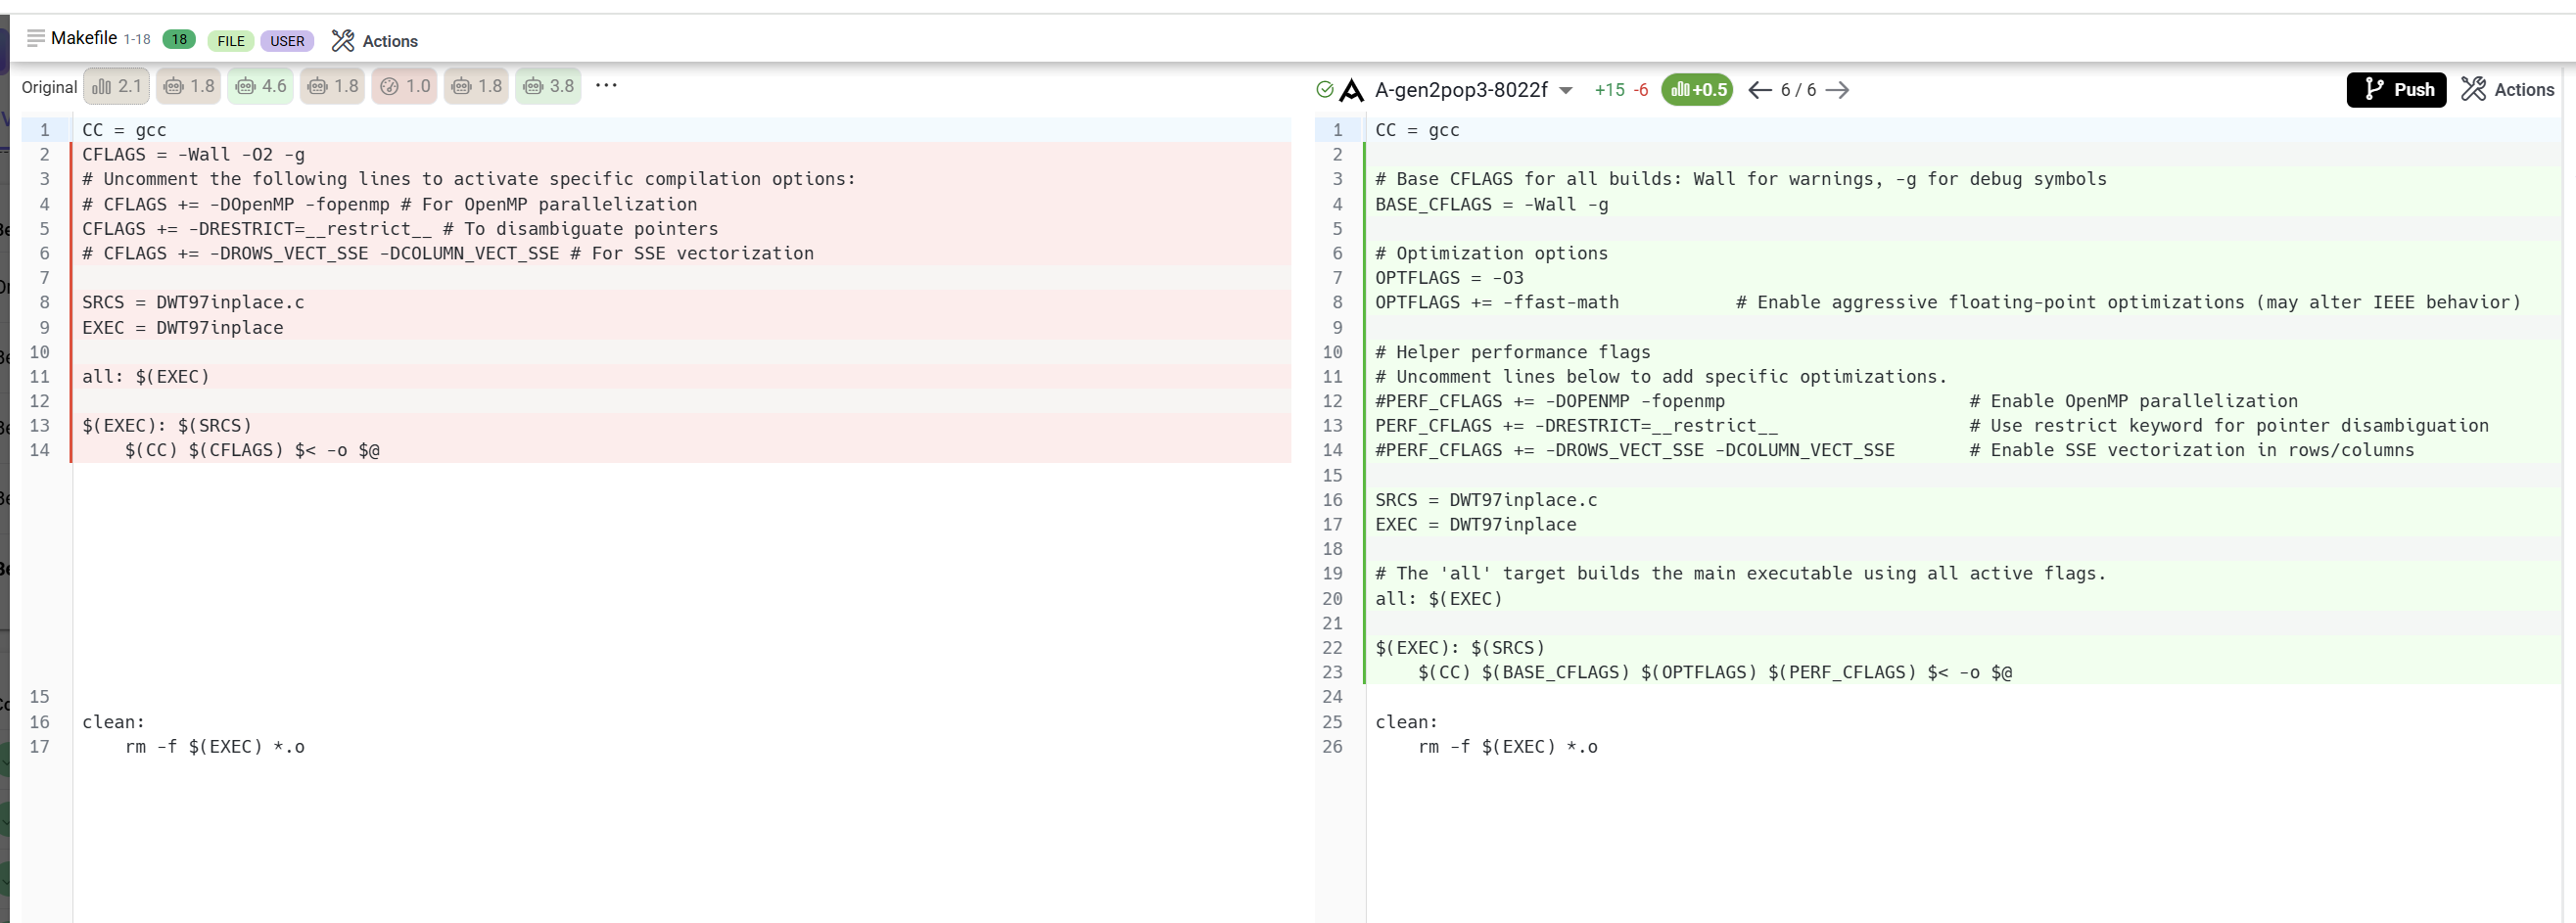Go to the next version with right arrow
Viewport: 2576px width, 923px height.
(1837, 90)
